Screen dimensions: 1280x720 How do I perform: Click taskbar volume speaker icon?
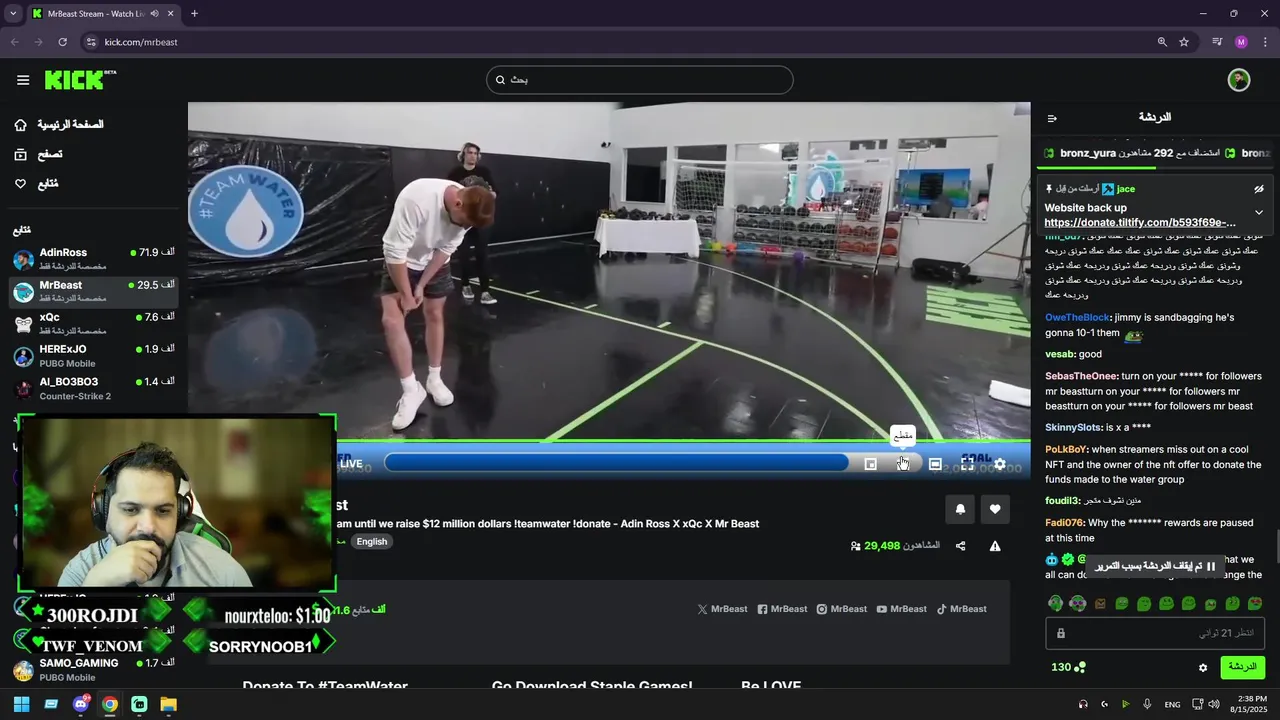tap(1213, 704)
